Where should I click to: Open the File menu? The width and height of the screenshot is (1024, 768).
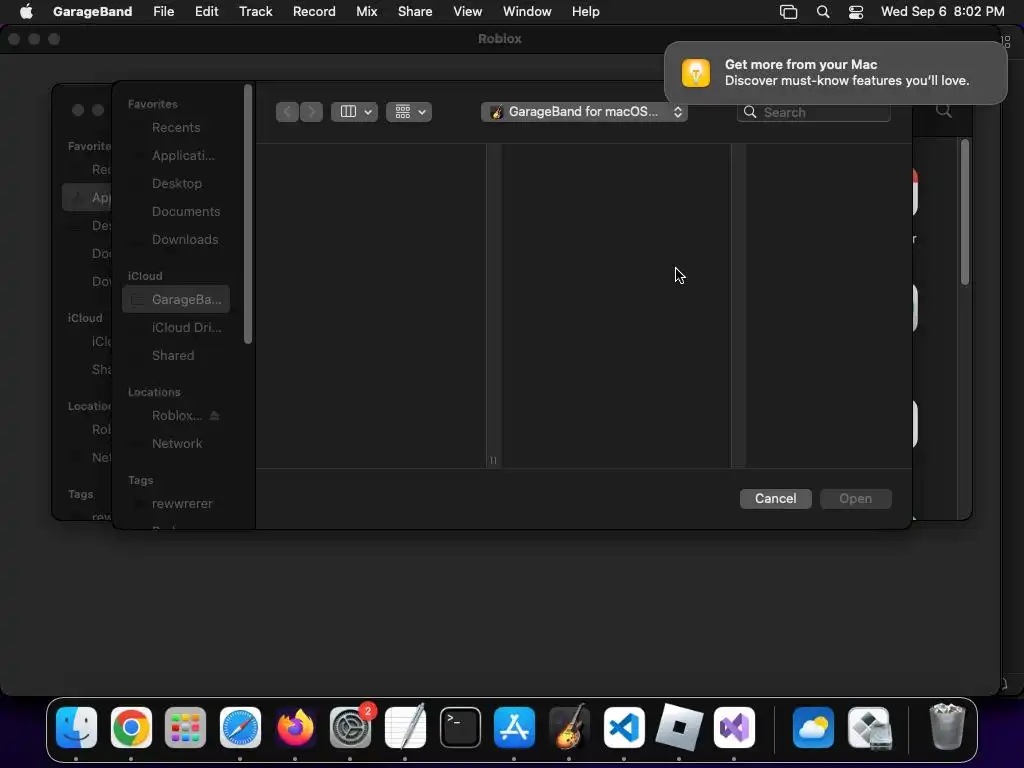tap(163, 11)
